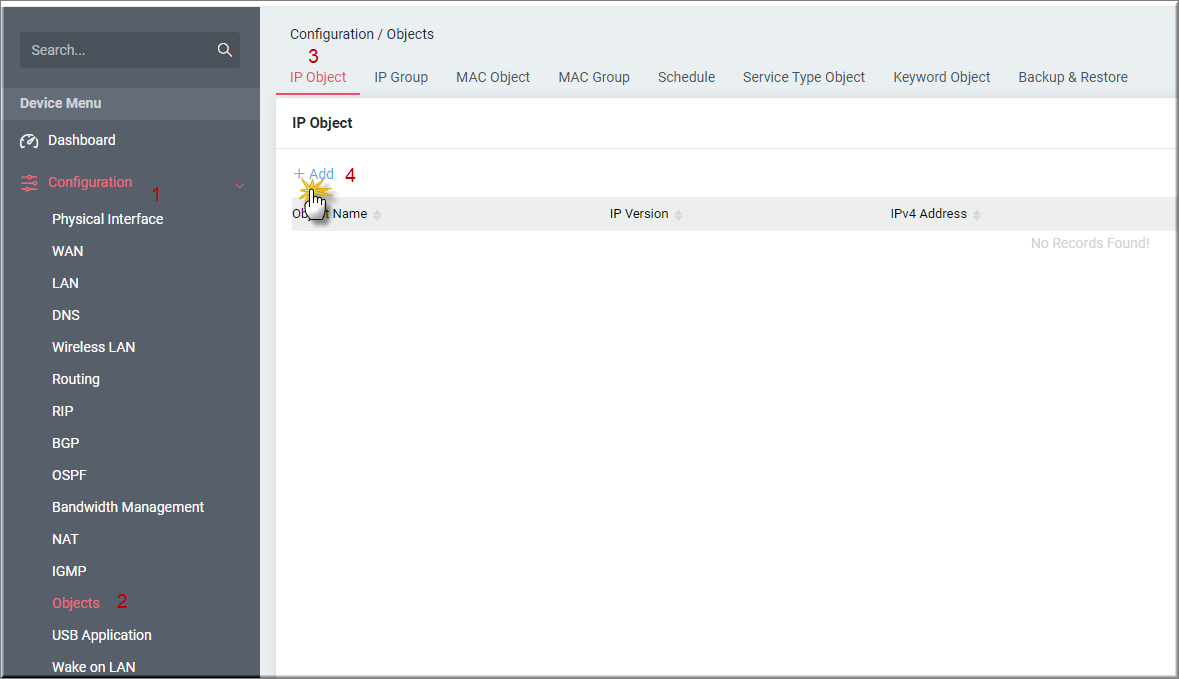Open the MAC Object tab

pos(493,77)
